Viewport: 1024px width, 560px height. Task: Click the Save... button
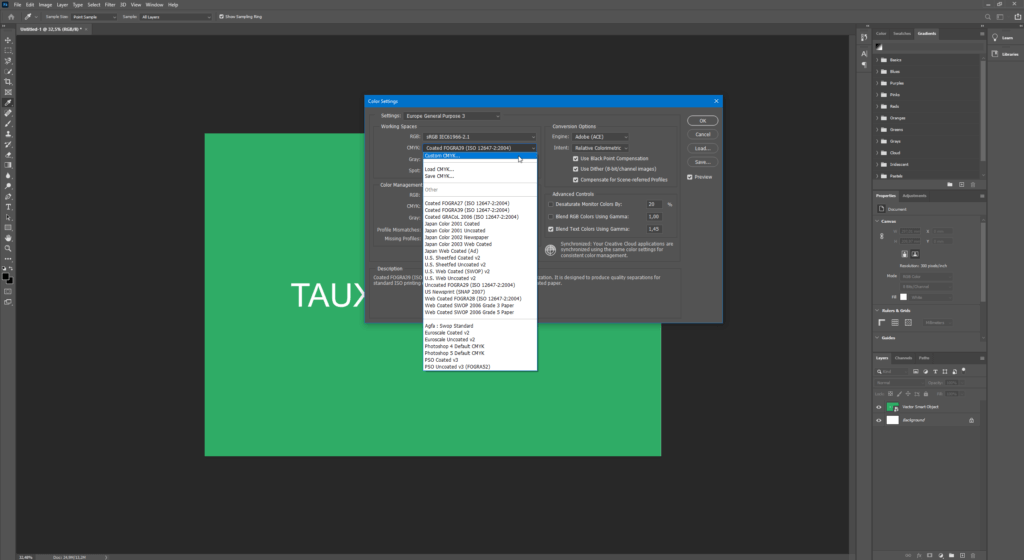[x=703, y=162]
